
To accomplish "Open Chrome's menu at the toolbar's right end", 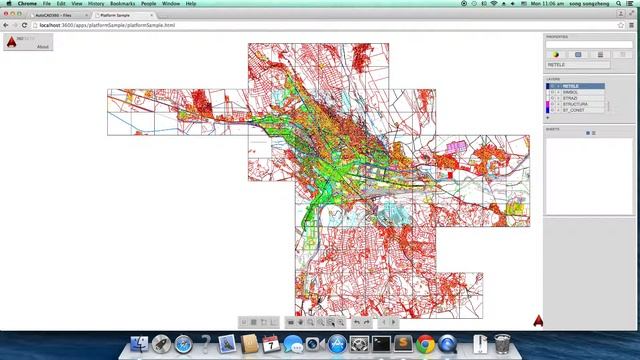I will coord(631,25).
